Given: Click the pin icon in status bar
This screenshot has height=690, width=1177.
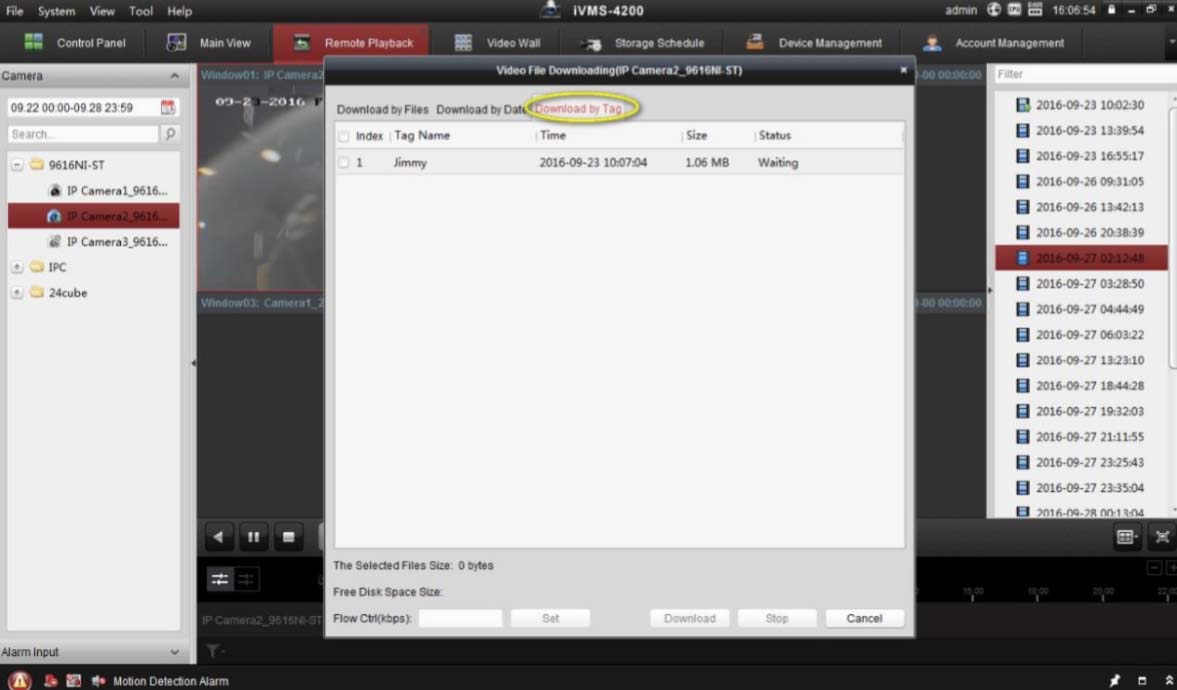Looking at the screenshot, I should (x=1114, y=680).
